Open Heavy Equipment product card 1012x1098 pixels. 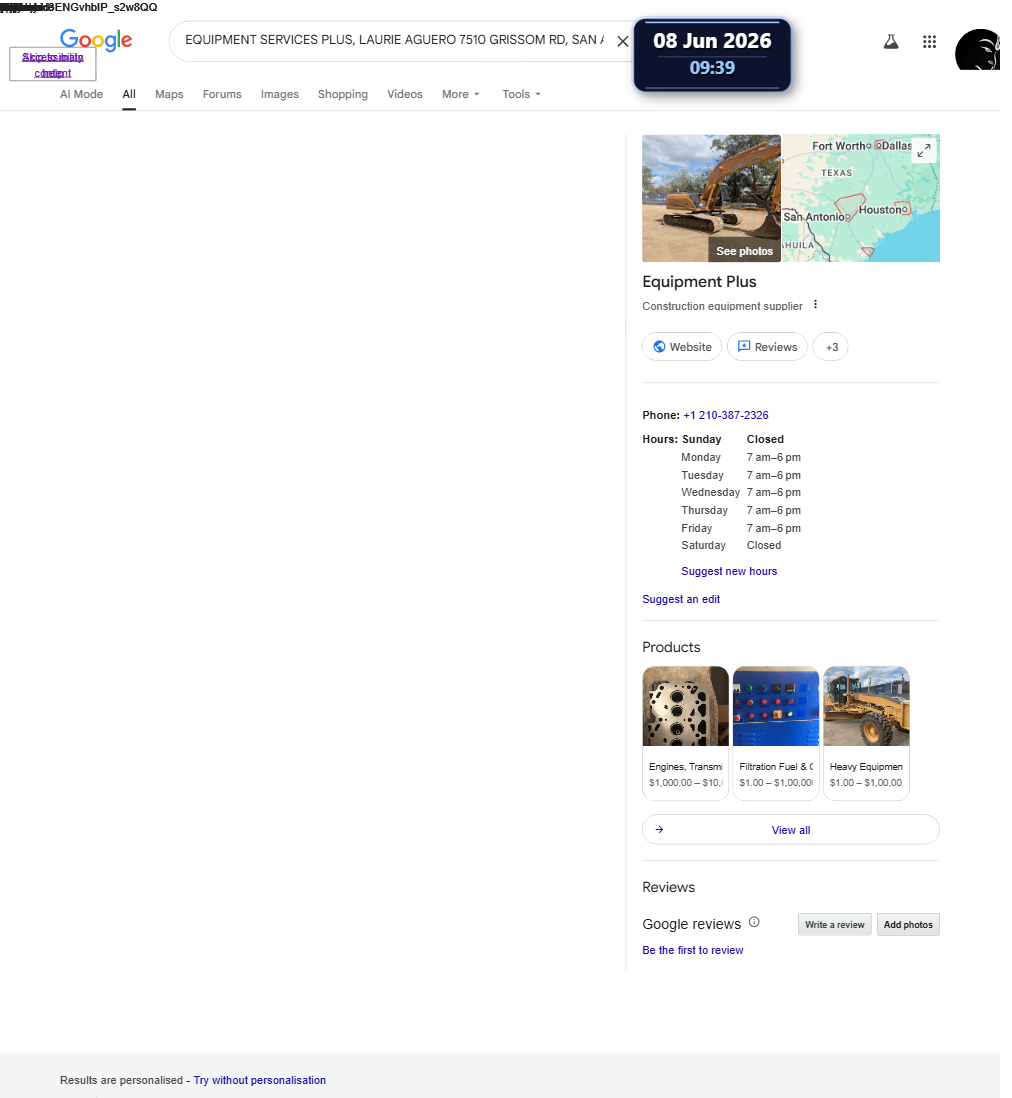(866, 732)
